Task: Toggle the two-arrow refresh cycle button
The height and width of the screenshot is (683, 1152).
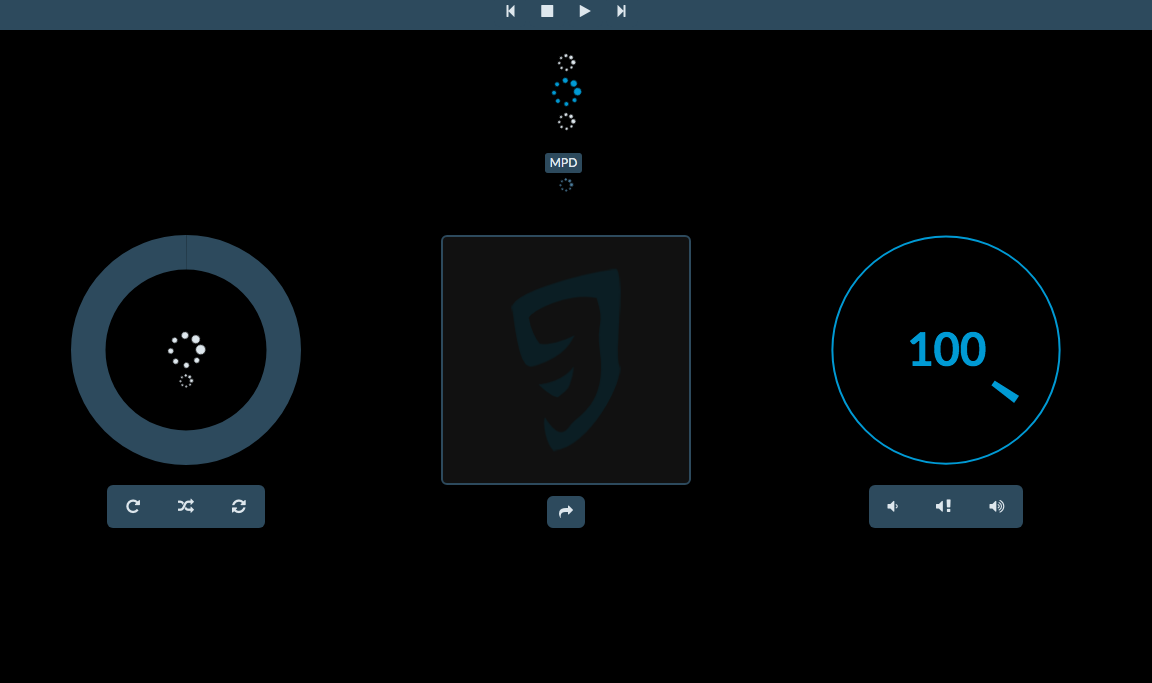Action: tap(238, 507)
